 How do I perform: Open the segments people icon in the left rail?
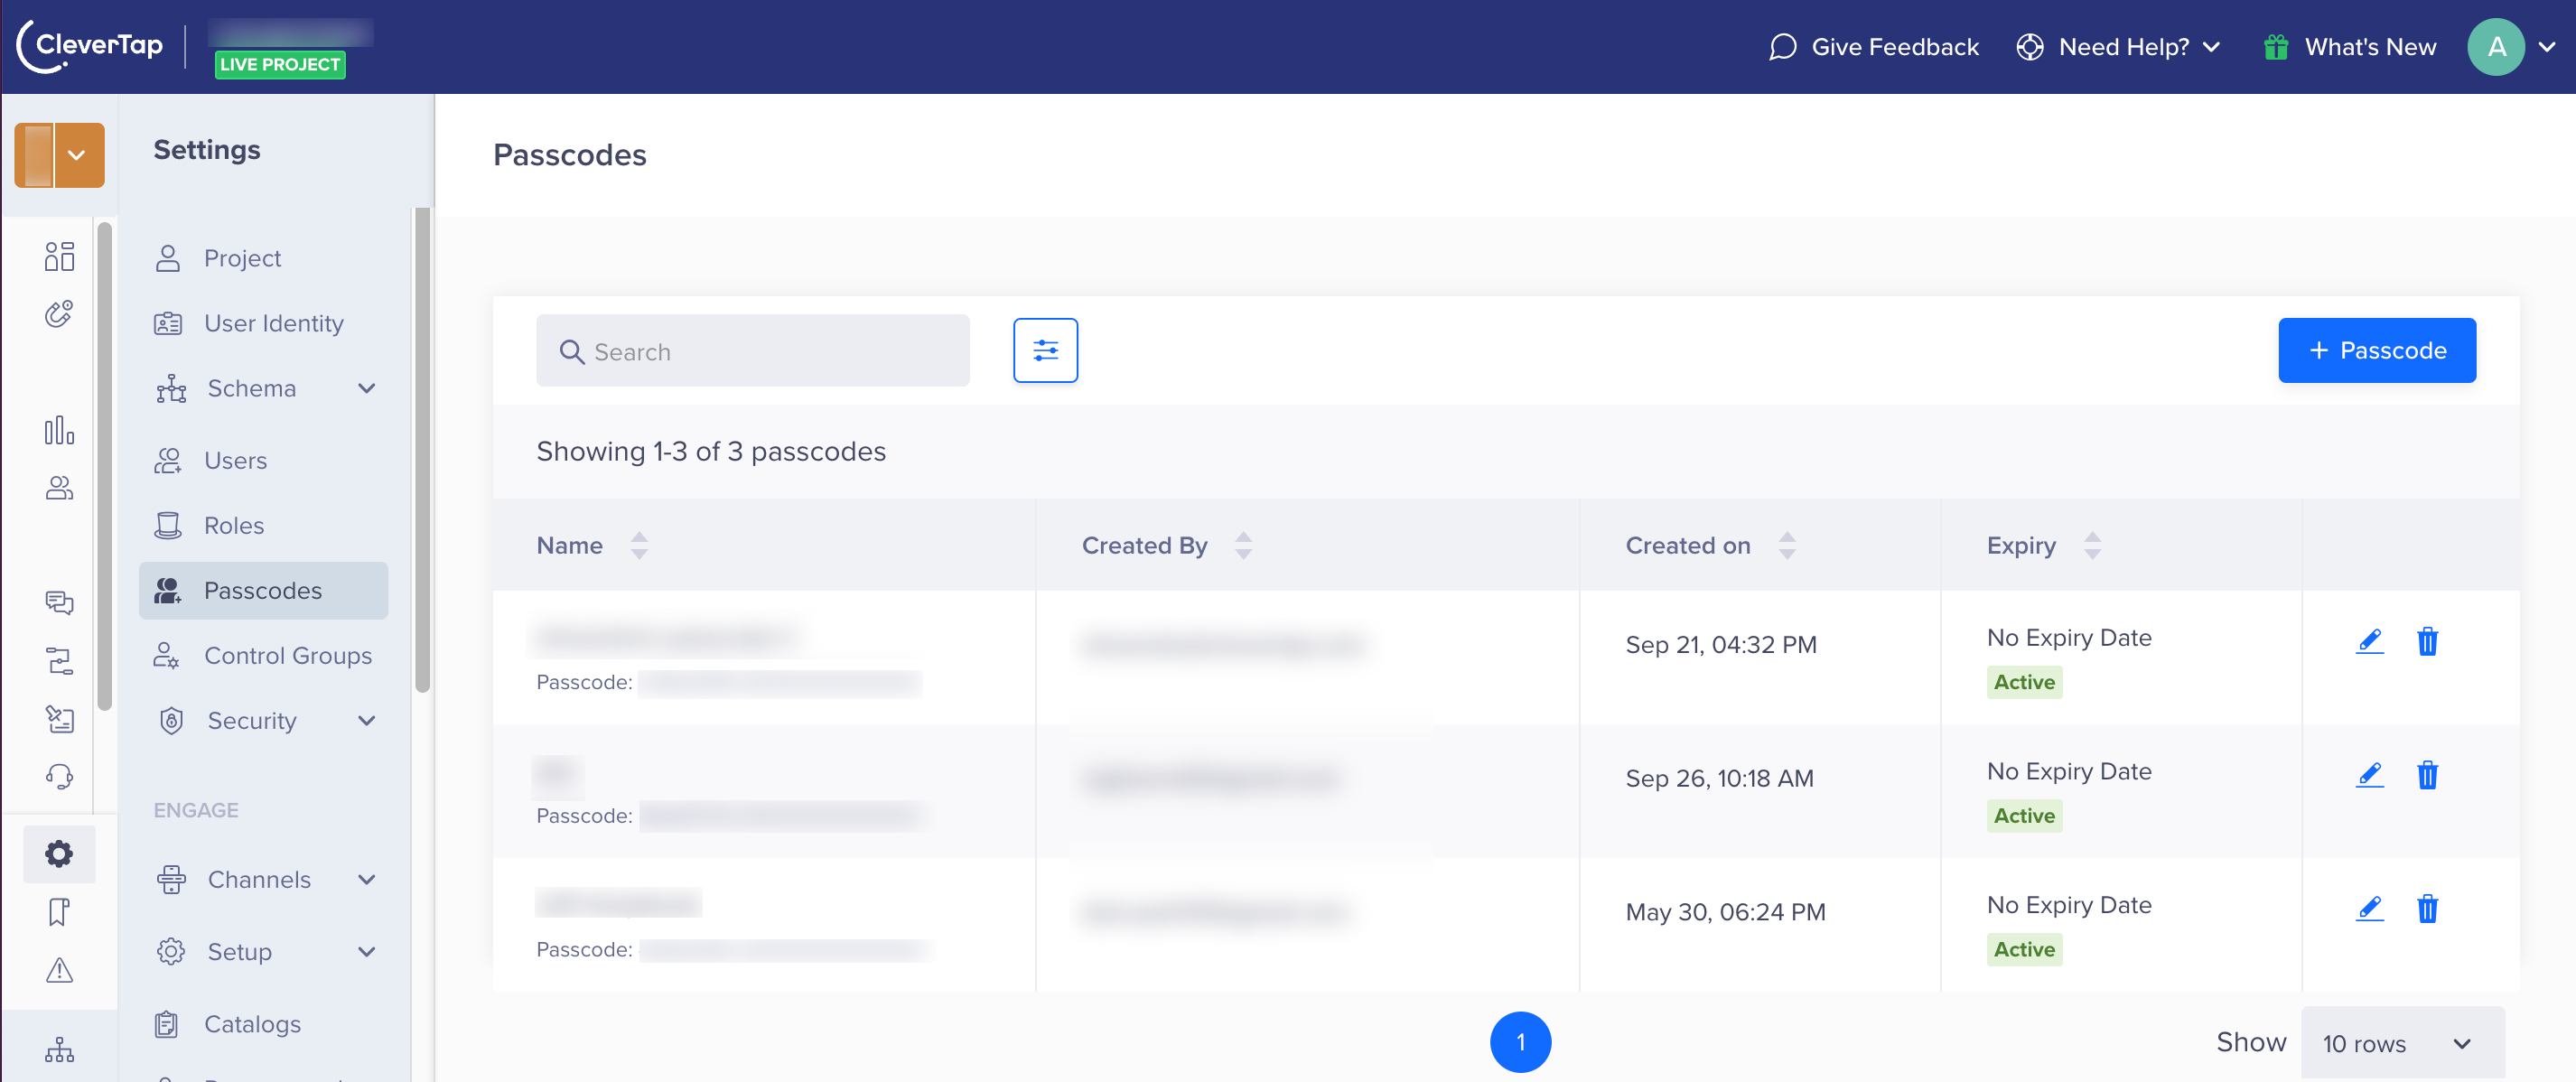point(59,488)
